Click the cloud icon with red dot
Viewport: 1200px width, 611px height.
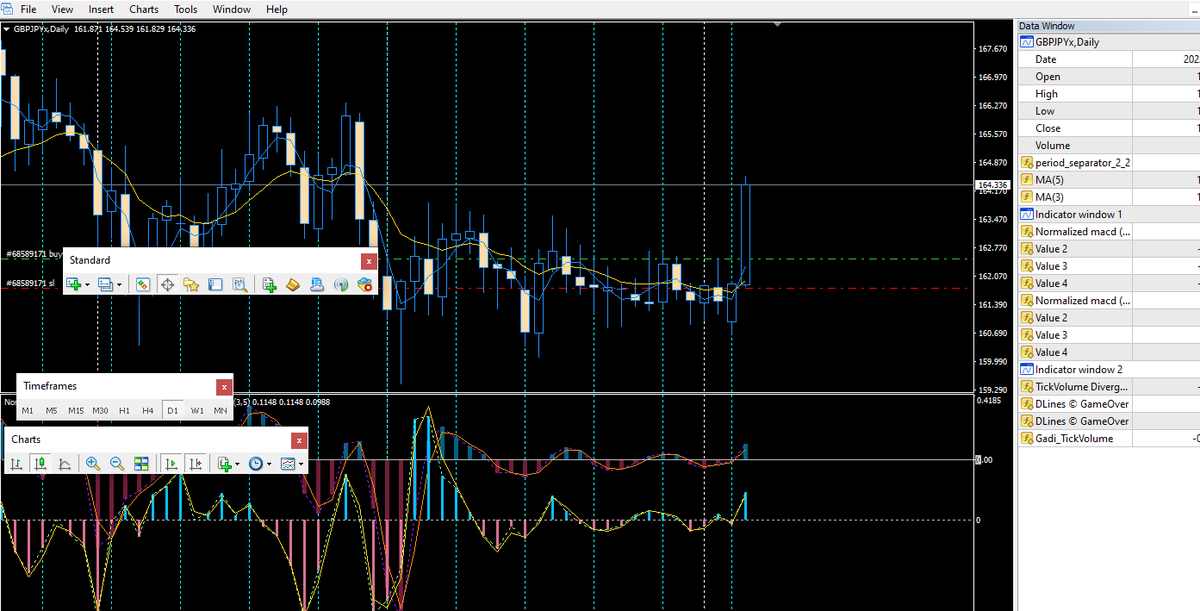[x=365, y=284]
